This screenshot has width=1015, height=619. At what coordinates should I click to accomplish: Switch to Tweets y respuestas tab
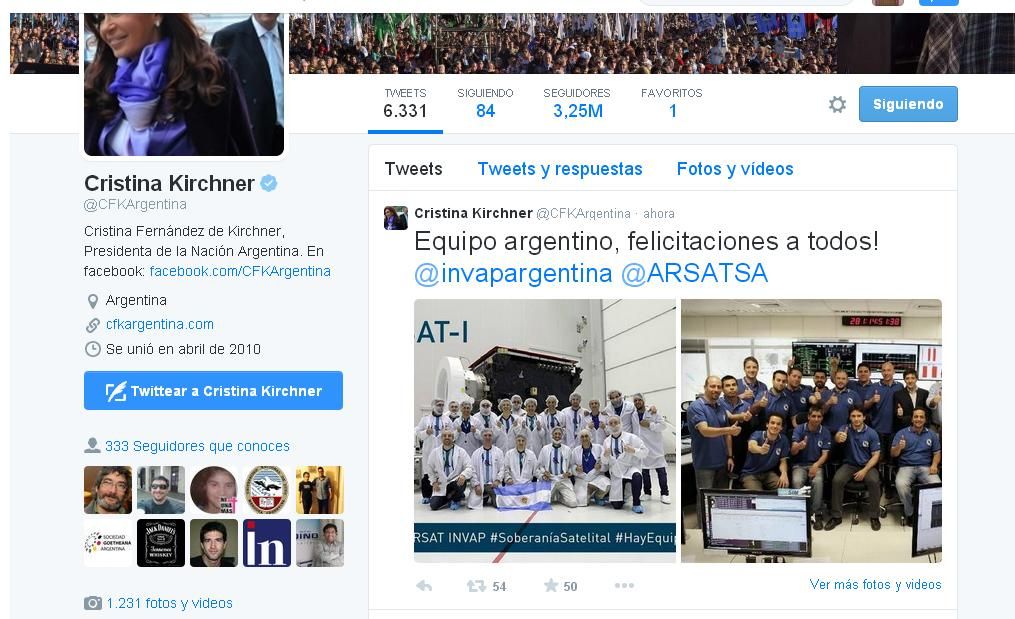(560, 169)
